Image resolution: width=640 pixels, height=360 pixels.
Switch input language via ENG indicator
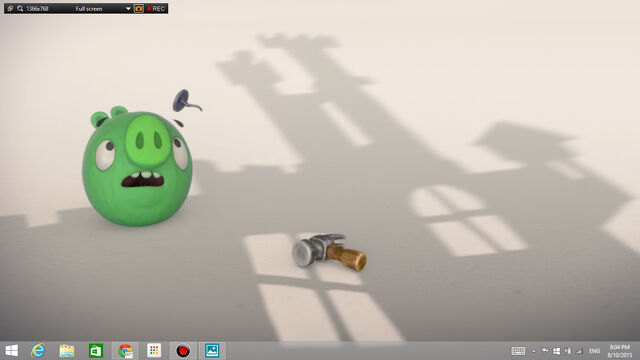point(594,351)
